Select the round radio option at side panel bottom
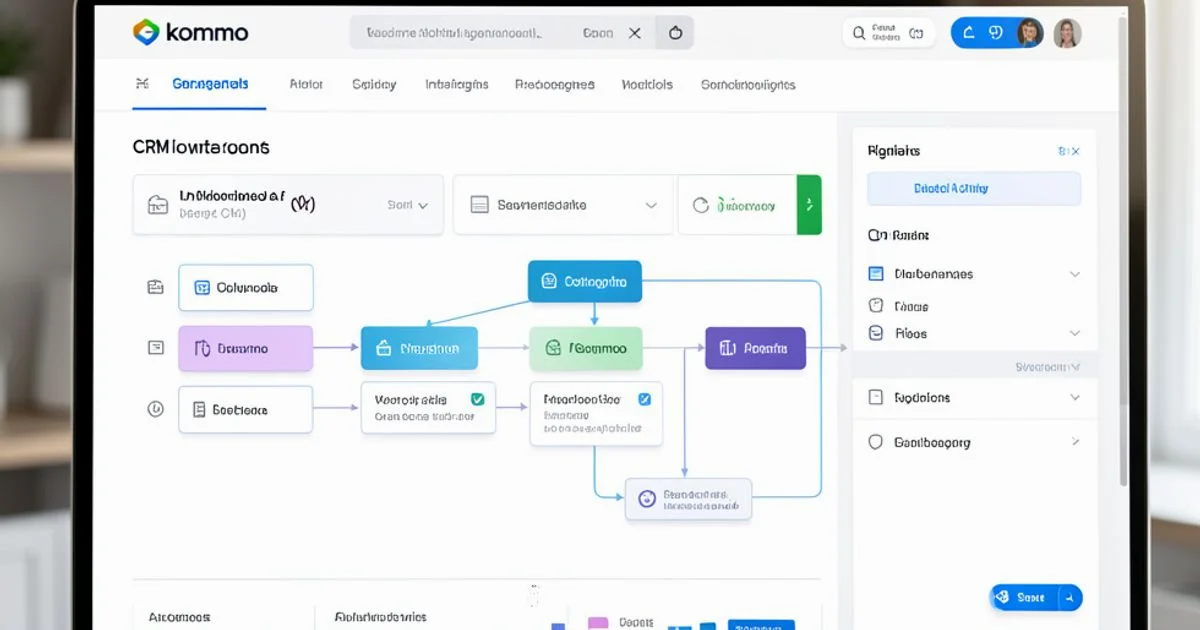 point(876,442)
